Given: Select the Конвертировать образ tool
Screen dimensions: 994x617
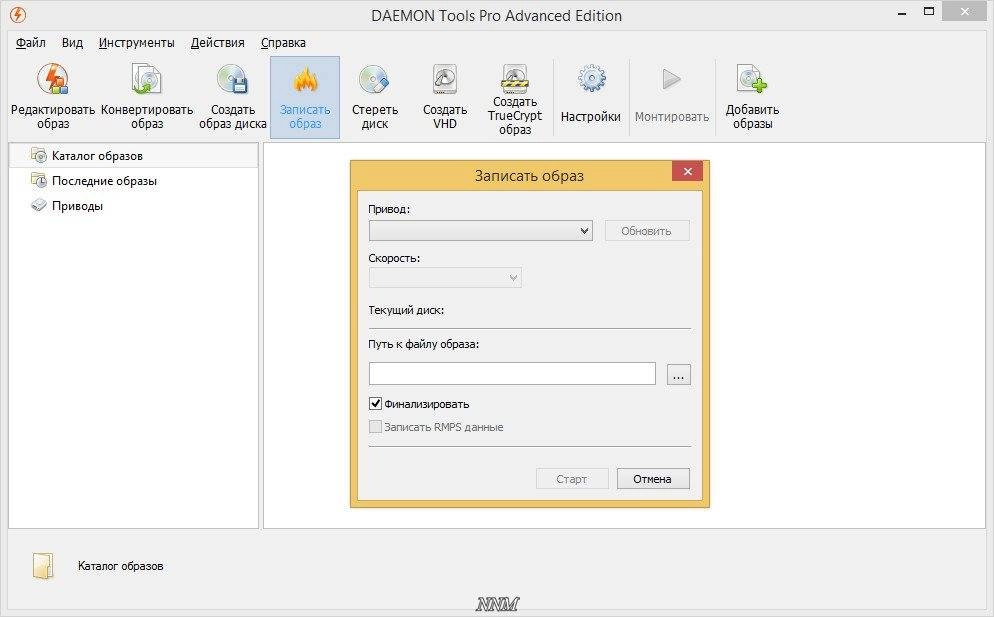Looking at the screenshot, I should 146,96.
